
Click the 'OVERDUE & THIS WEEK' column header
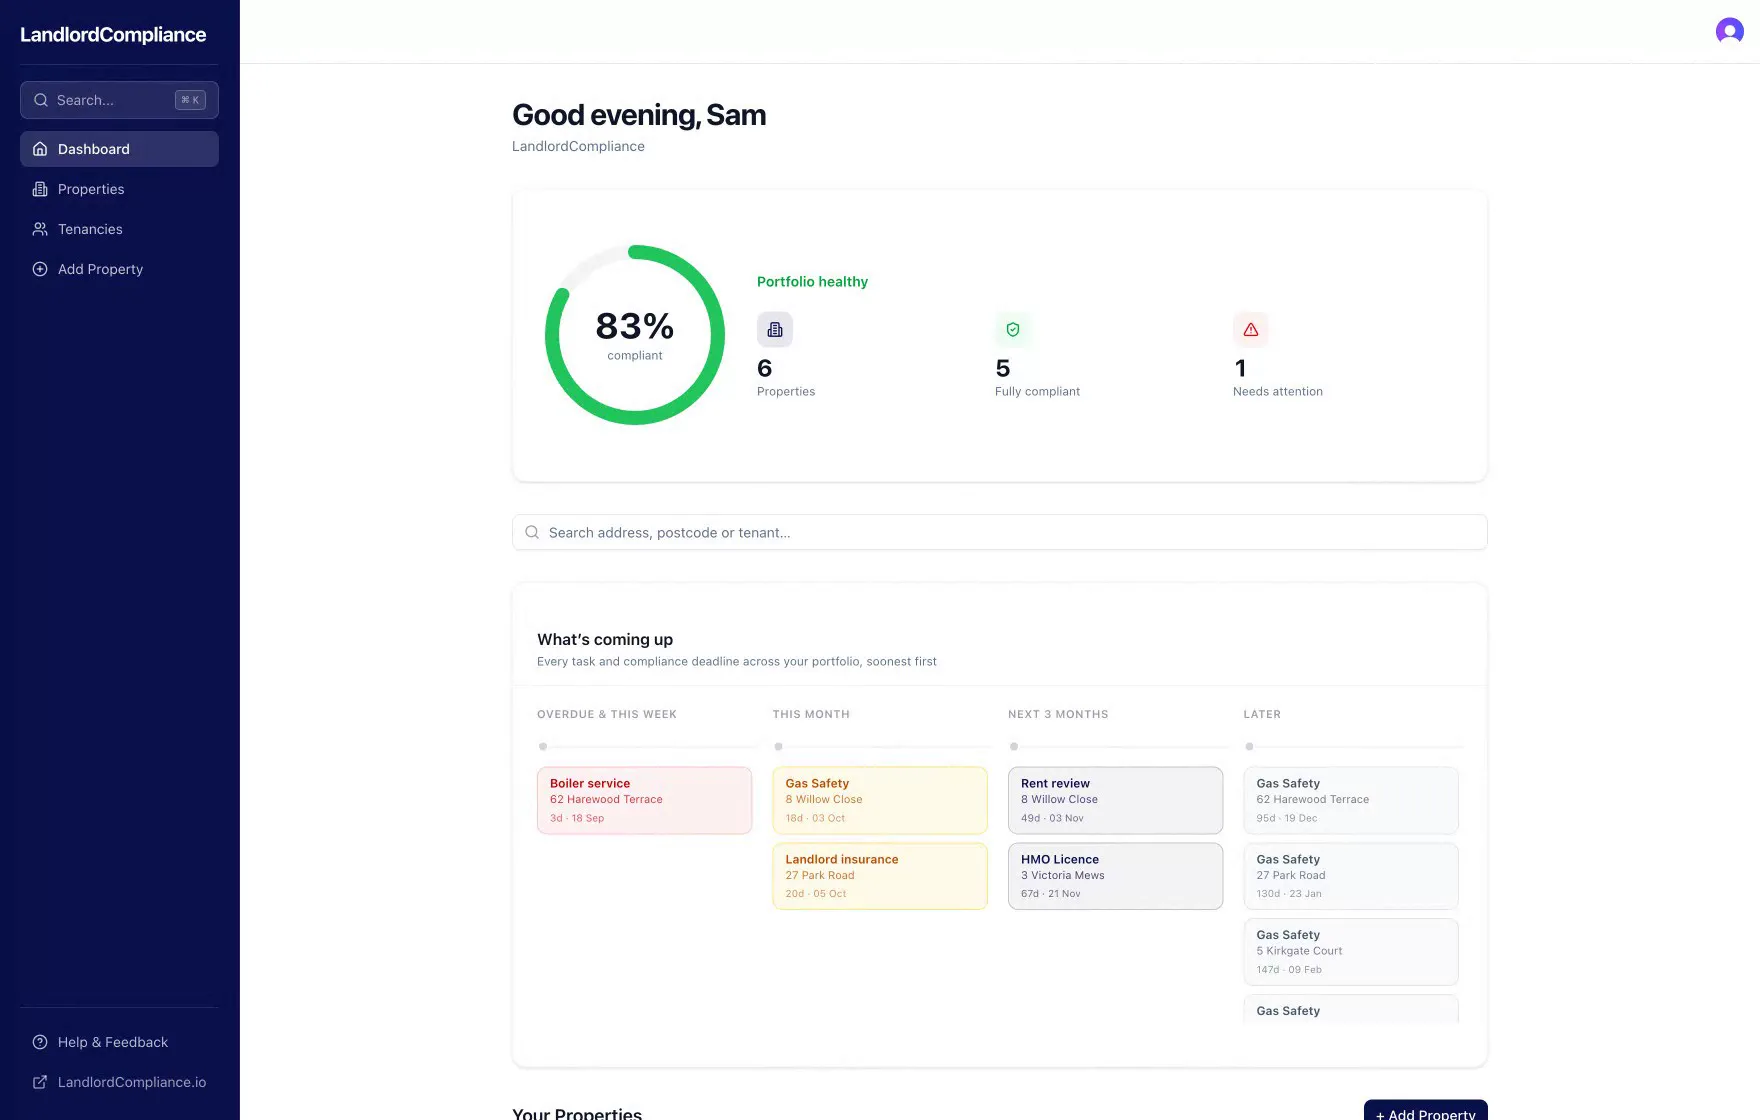pos(607,714)
